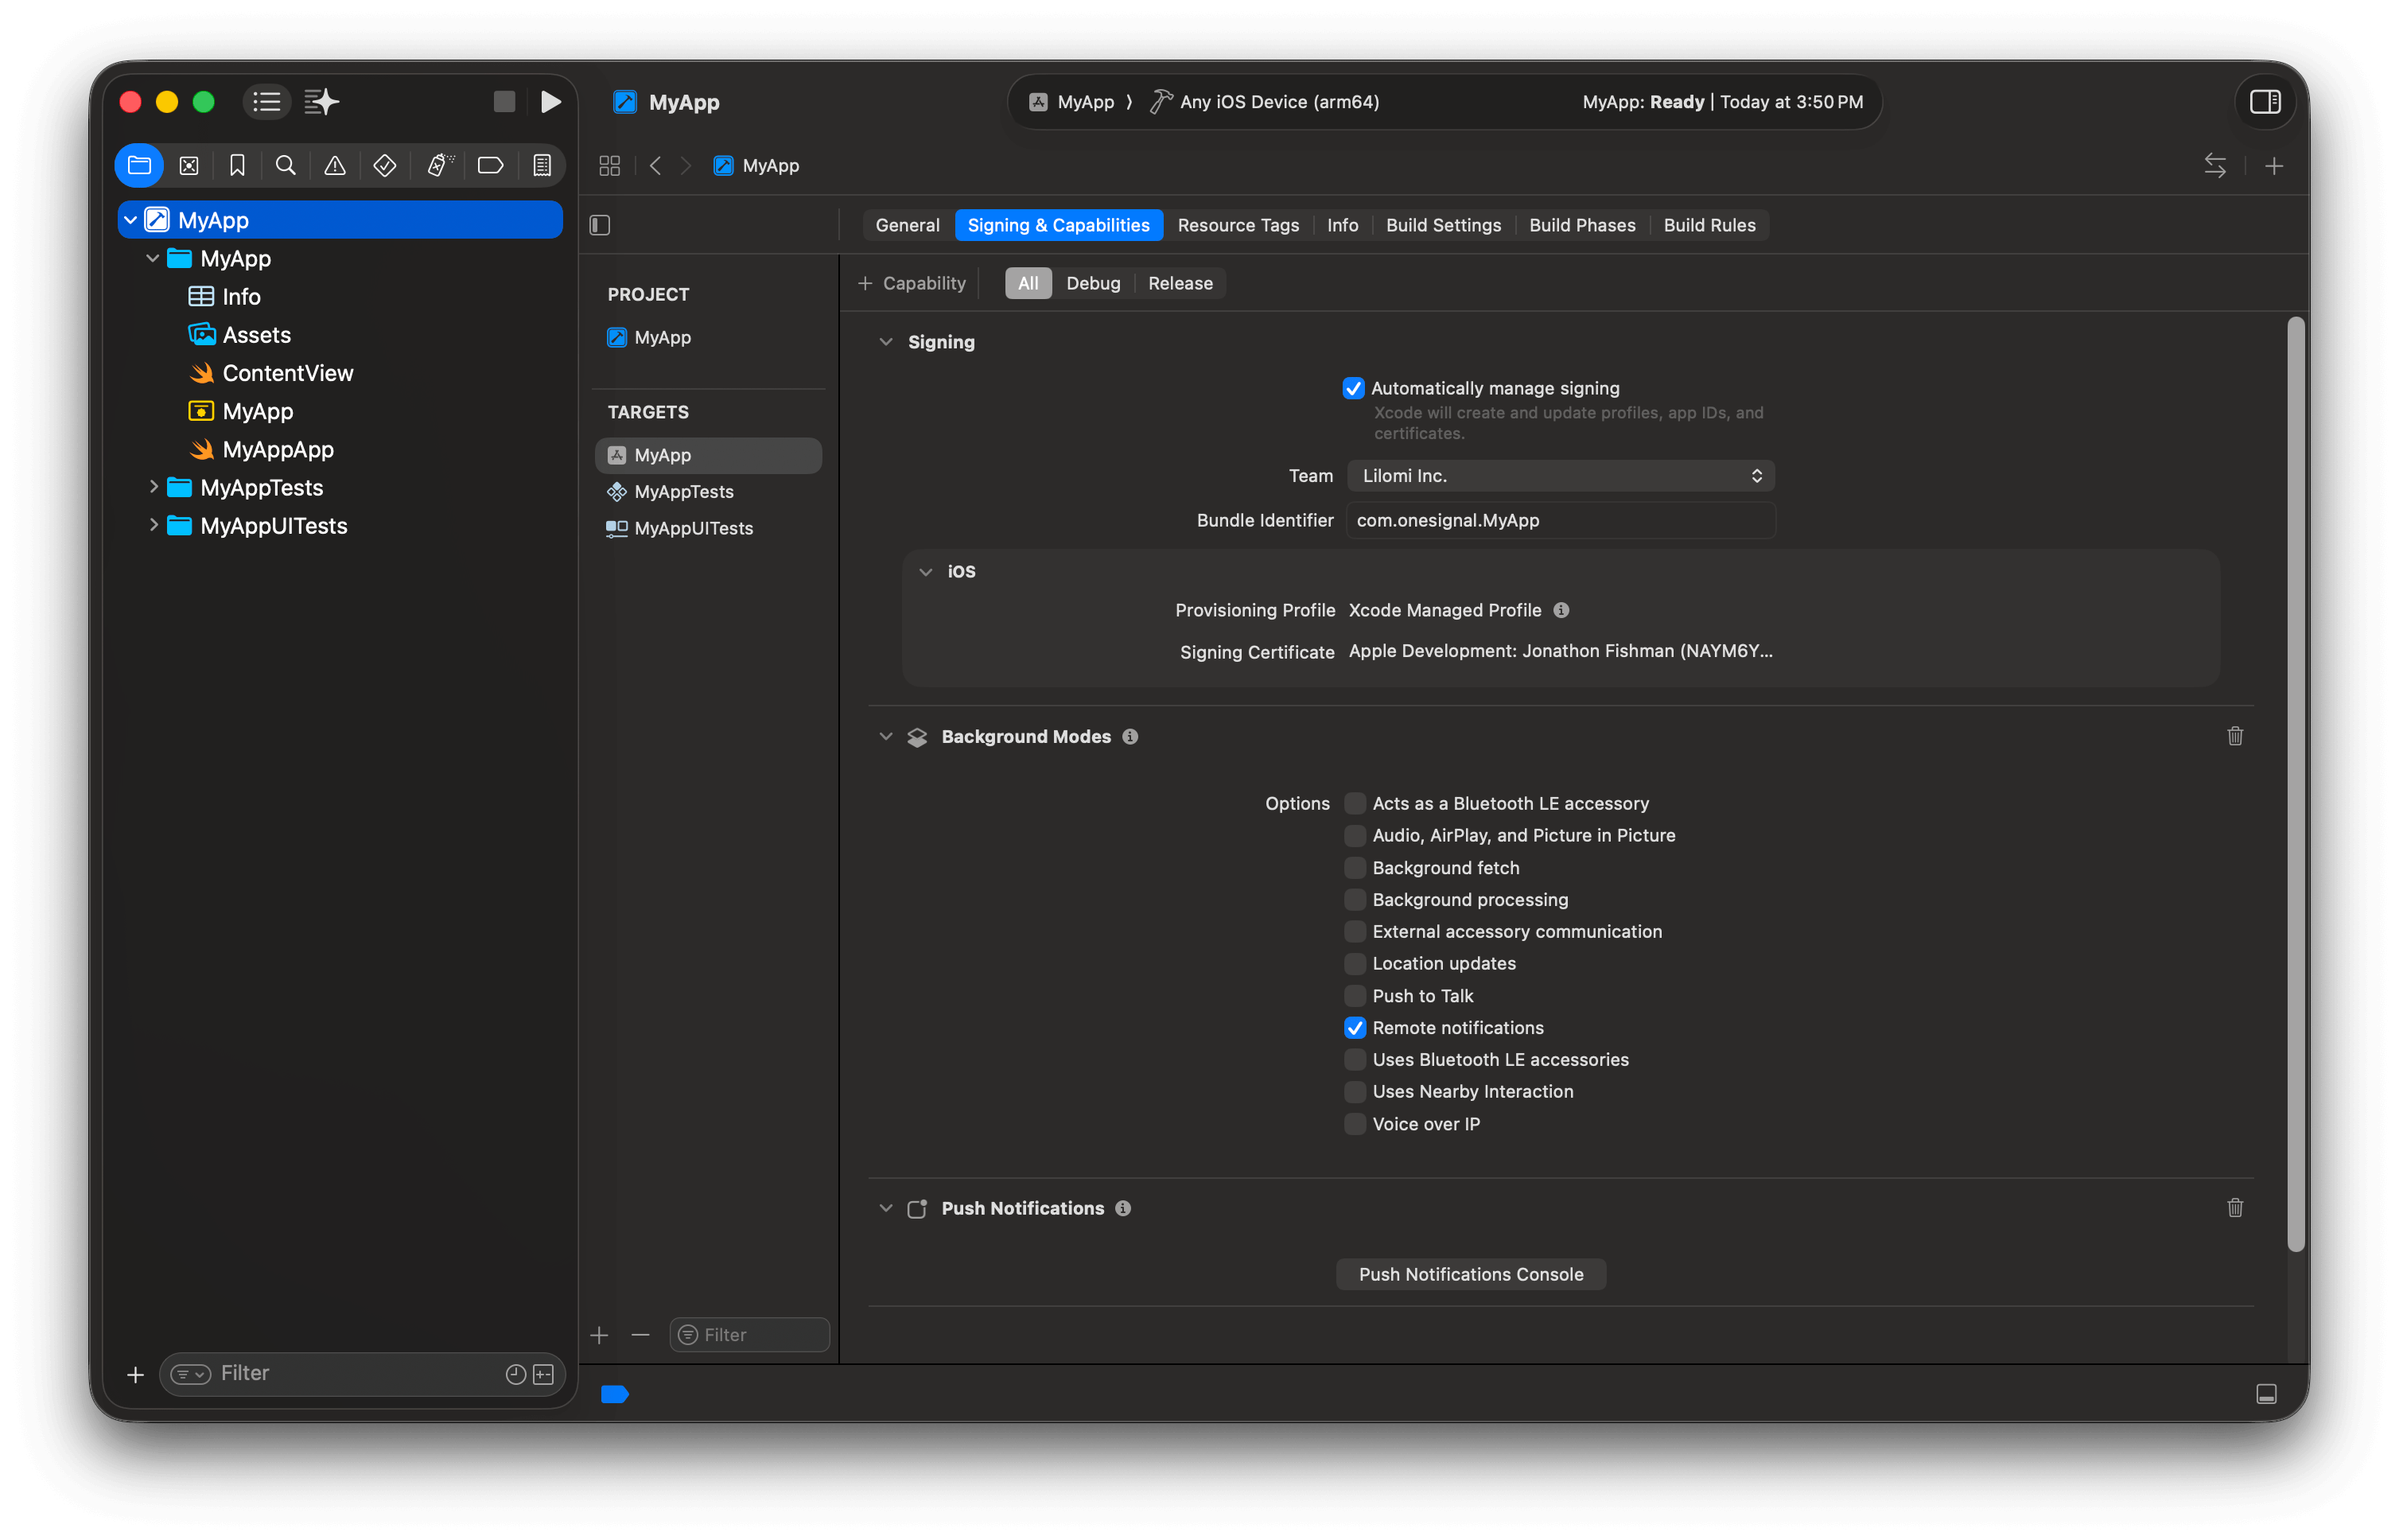
Task: Show the Bookmarks navigator
Action: pyautogui.click(x=237, y=165)
